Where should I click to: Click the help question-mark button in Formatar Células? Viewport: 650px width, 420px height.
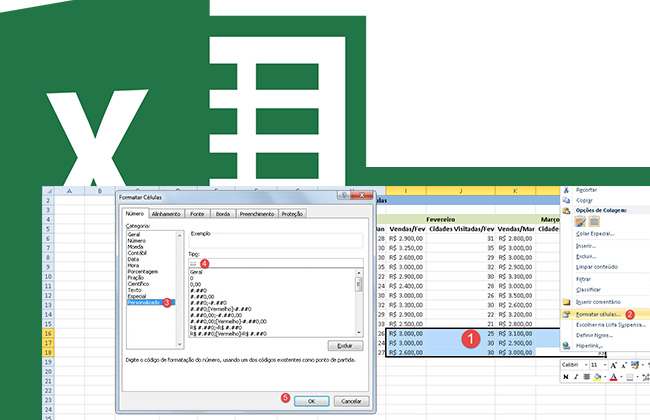point(343,195)
